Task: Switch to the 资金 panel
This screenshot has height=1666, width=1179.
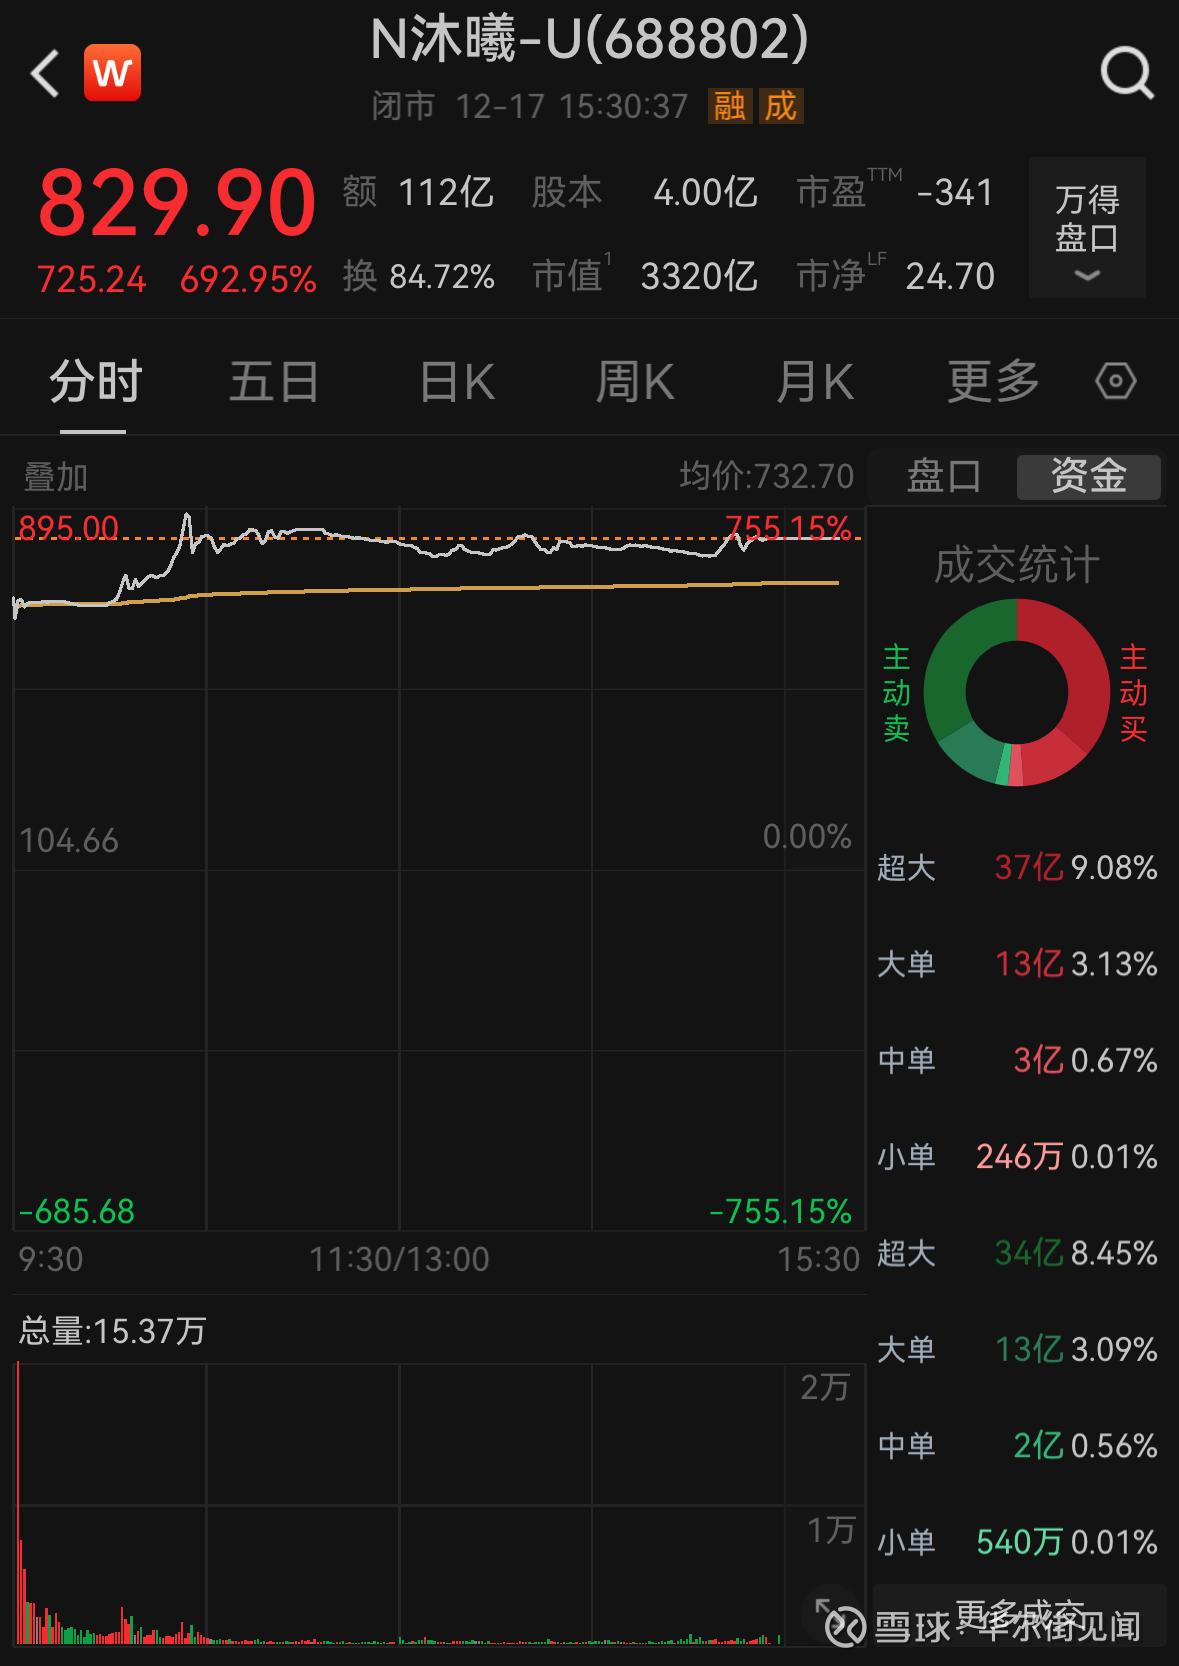Action: coord(1088,477)
